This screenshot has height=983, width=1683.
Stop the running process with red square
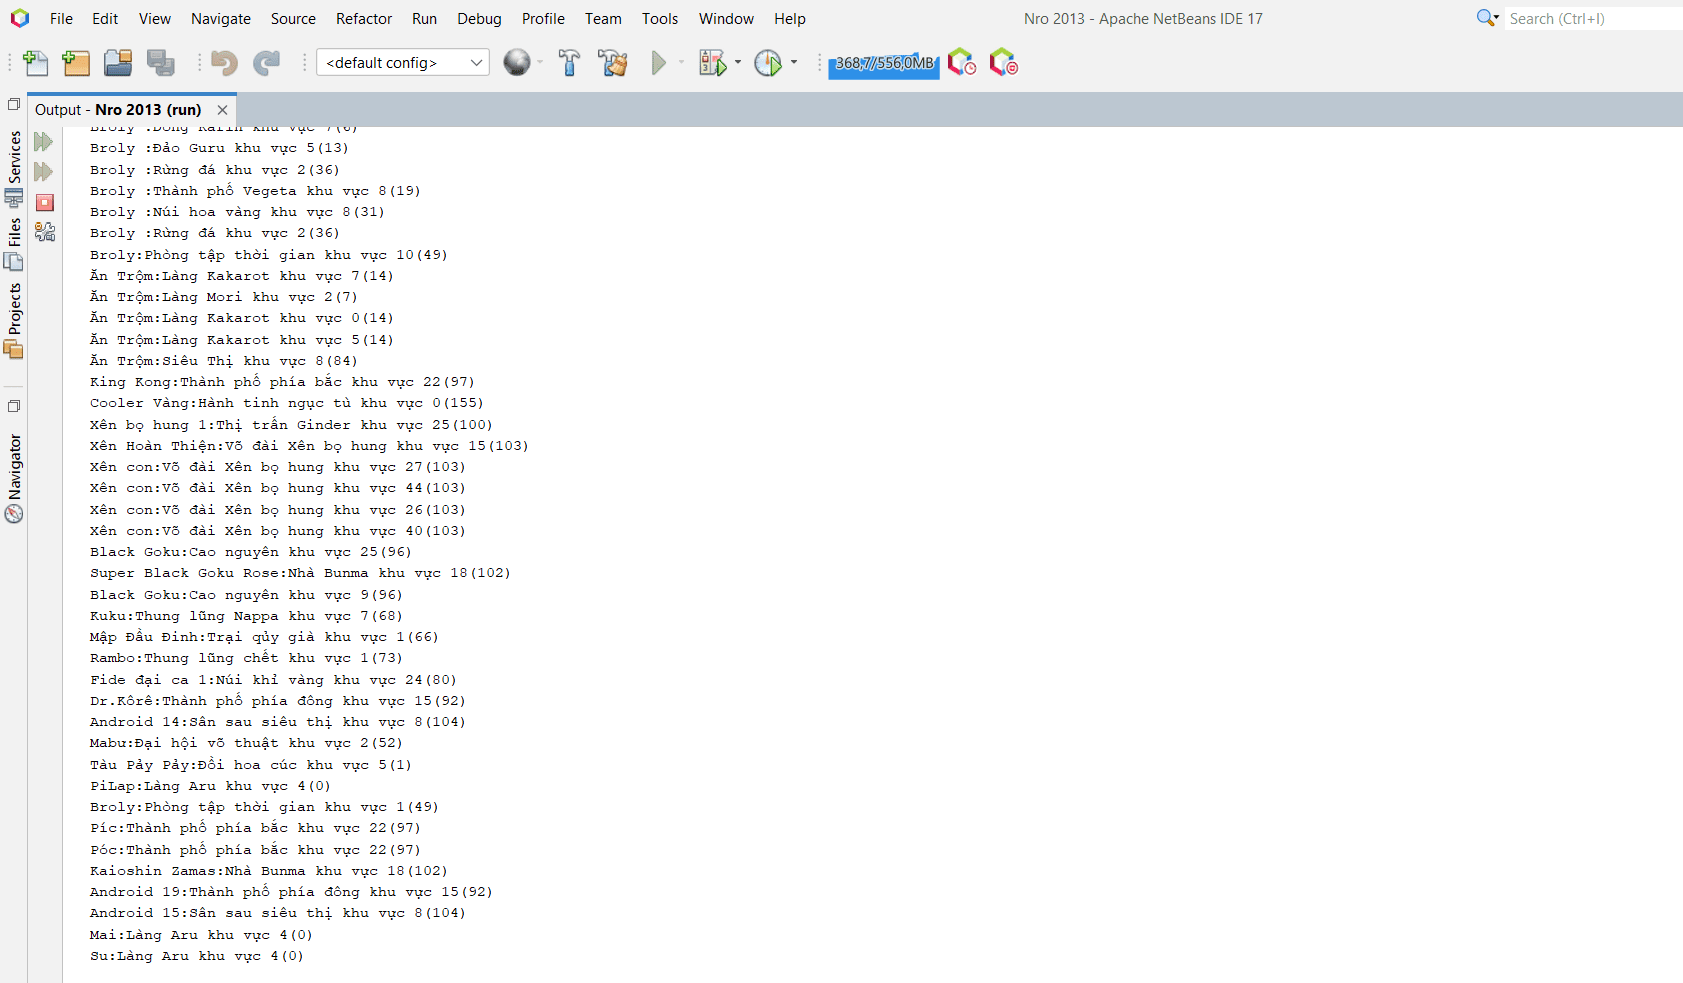[x=44, y=202]
